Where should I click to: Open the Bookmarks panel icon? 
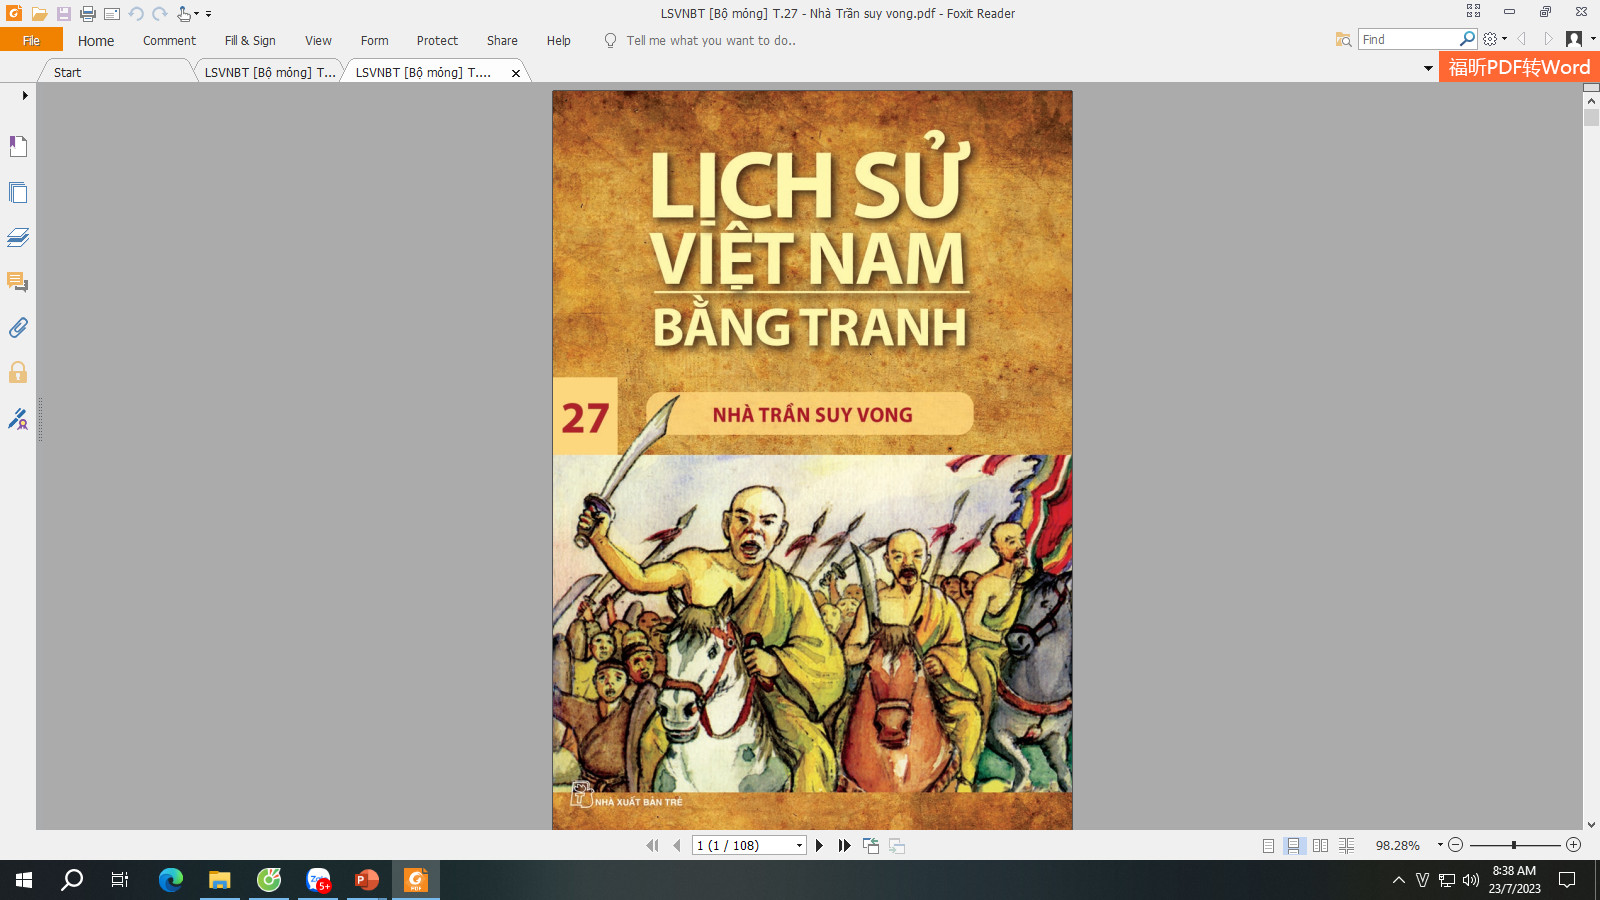click(x=18, y=146)
